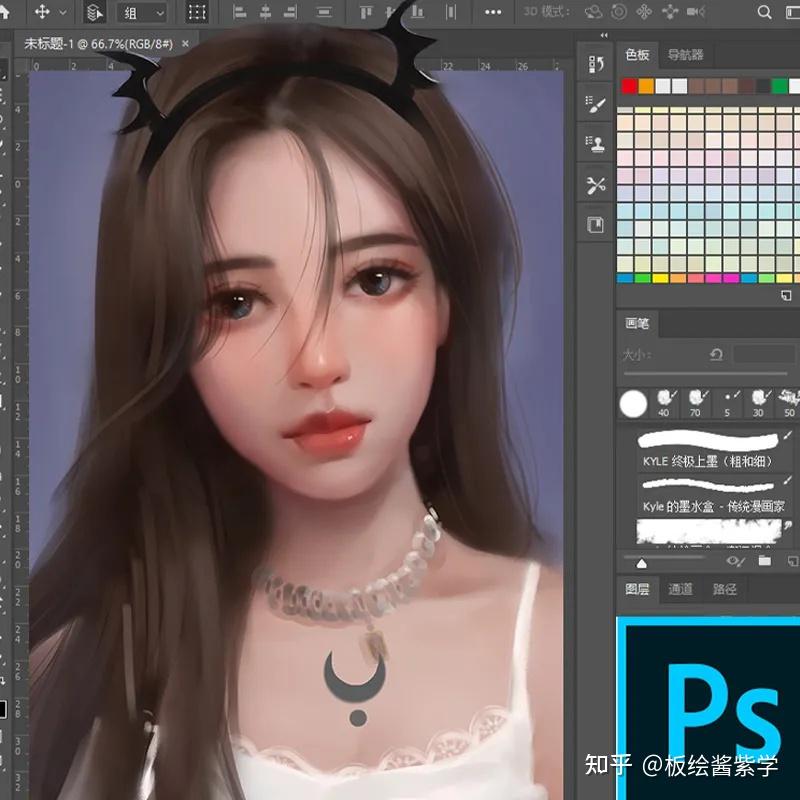Viewport: 800px width, 800px height.
Task: Select the plain round recent brush
Action: (633, 404)
